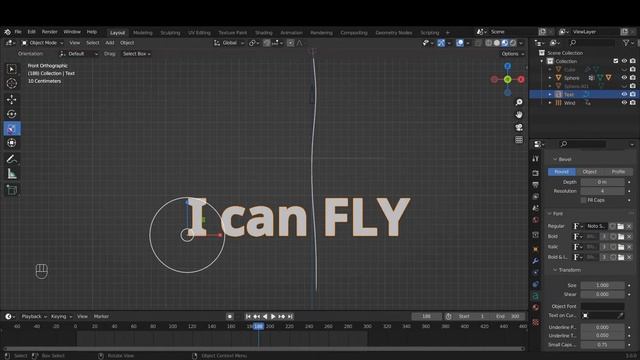Open the Orientation Default dropdown
The image size is (640, 360).
coord(79,54)
